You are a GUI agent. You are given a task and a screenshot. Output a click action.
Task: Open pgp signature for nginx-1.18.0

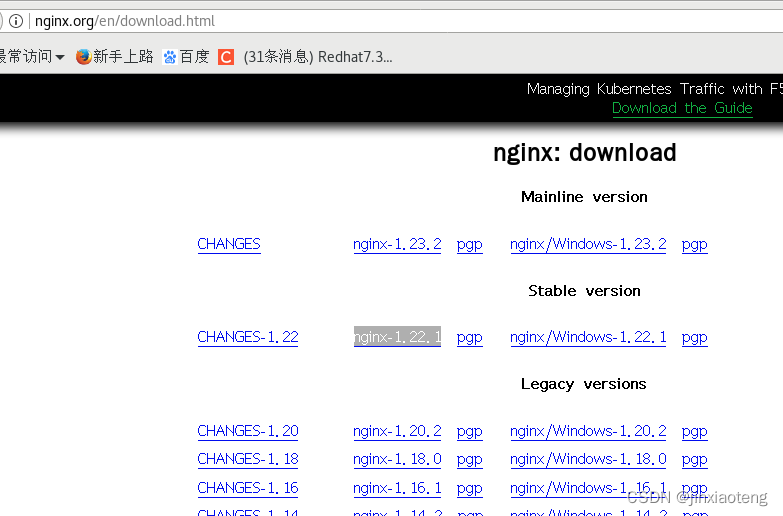pyautogui.click(x=469, y=459)
